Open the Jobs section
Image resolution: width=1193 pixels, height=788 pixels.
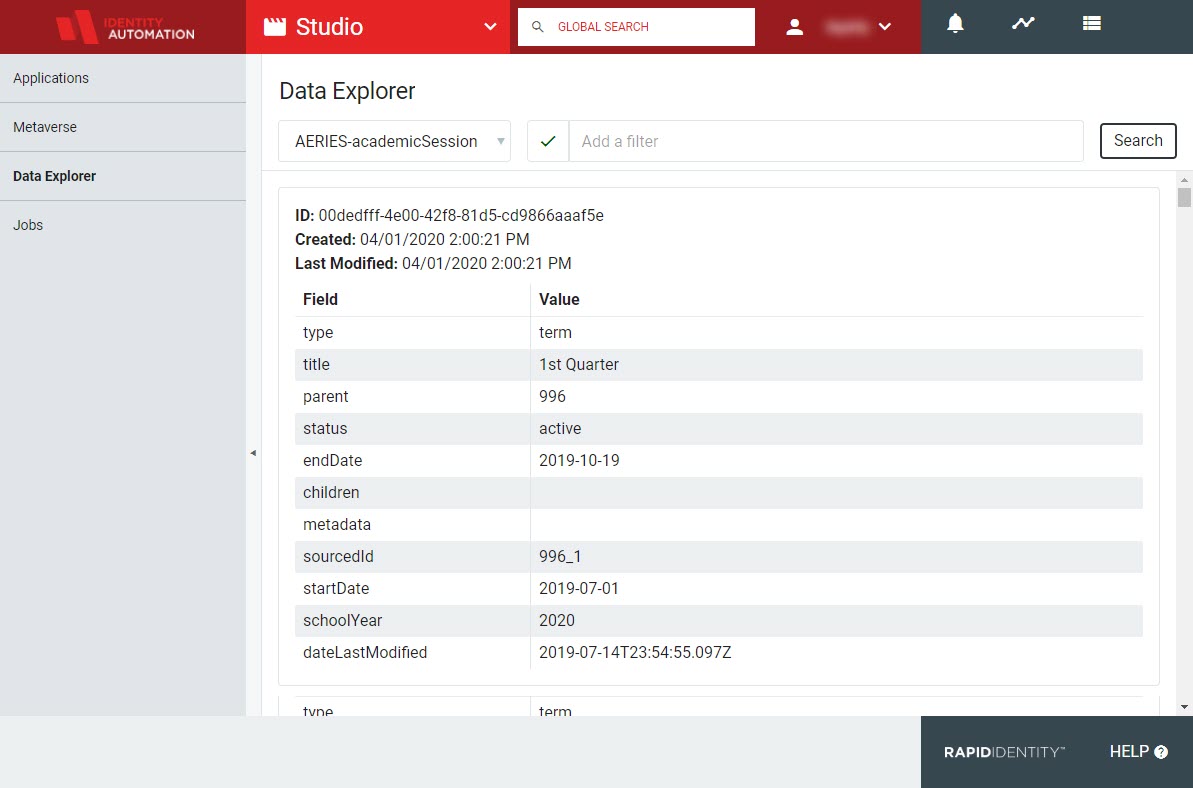point(28,225)
